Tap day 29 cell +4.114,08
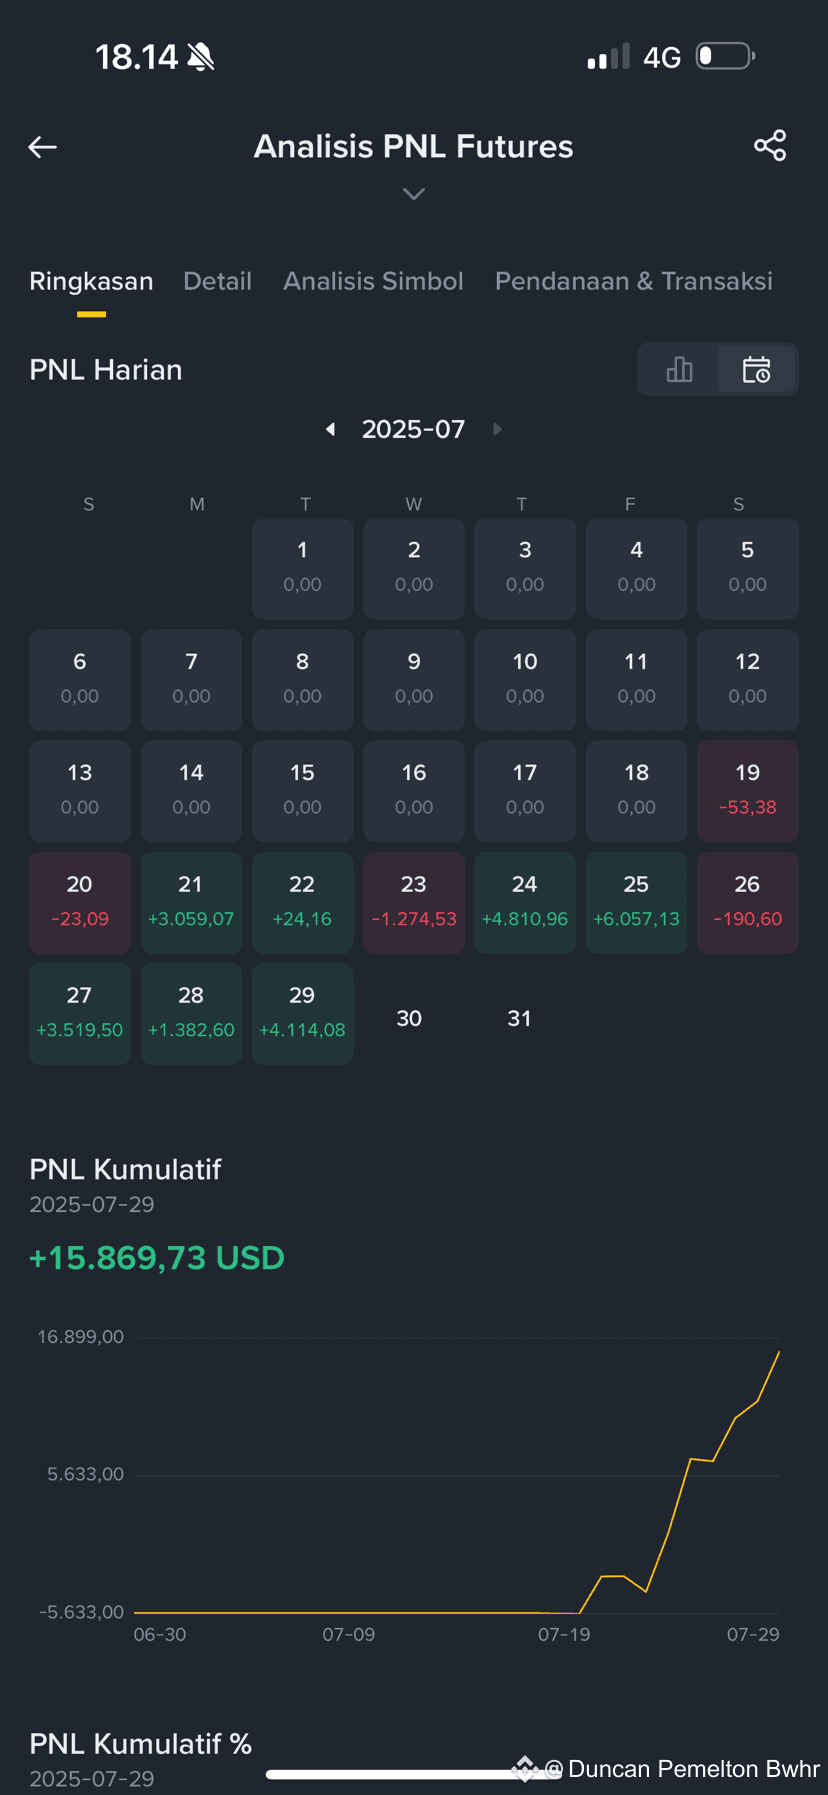Screen dimensions: 828x1795 [302, 1014]
